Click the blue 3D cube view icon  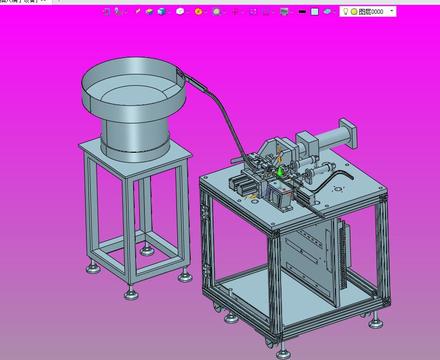click(162, 12)
